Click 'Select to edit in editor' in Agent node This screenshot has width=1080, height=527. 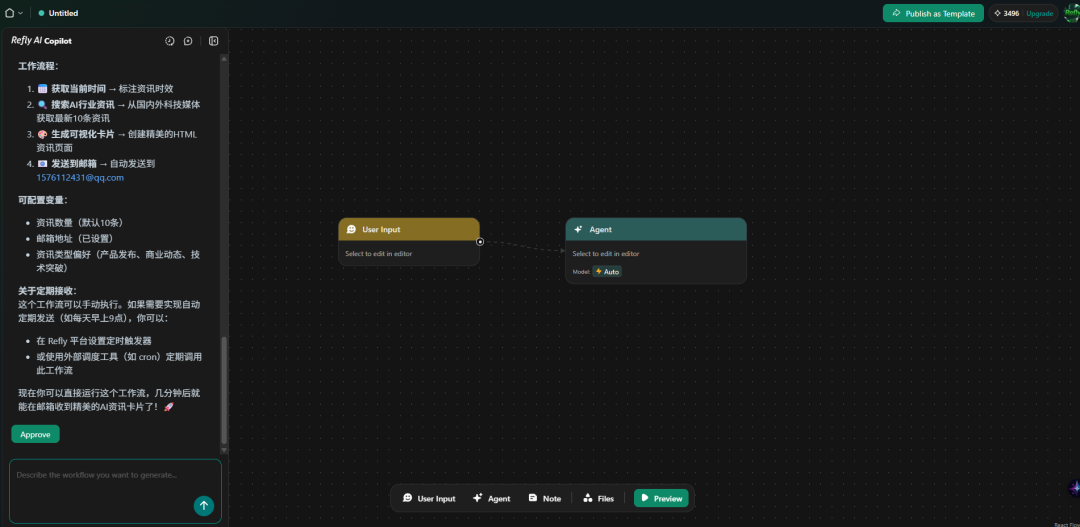(x=605, y=254)
